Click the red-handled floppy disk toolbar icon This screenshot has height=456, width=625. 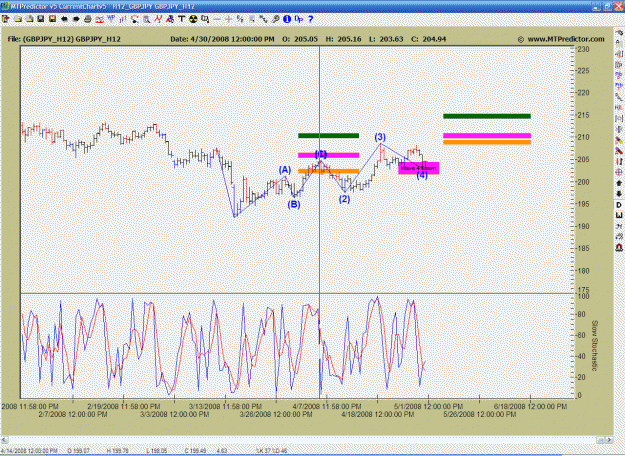click(52, 19)
